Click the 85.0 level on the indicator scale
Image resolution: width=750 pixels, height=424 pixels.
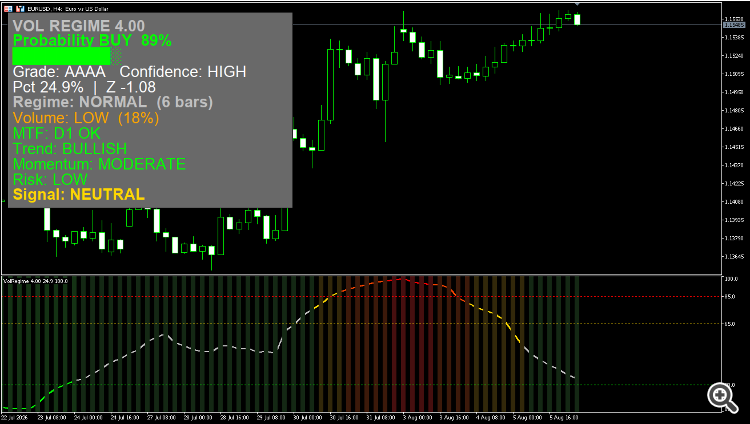click(730, 297)
